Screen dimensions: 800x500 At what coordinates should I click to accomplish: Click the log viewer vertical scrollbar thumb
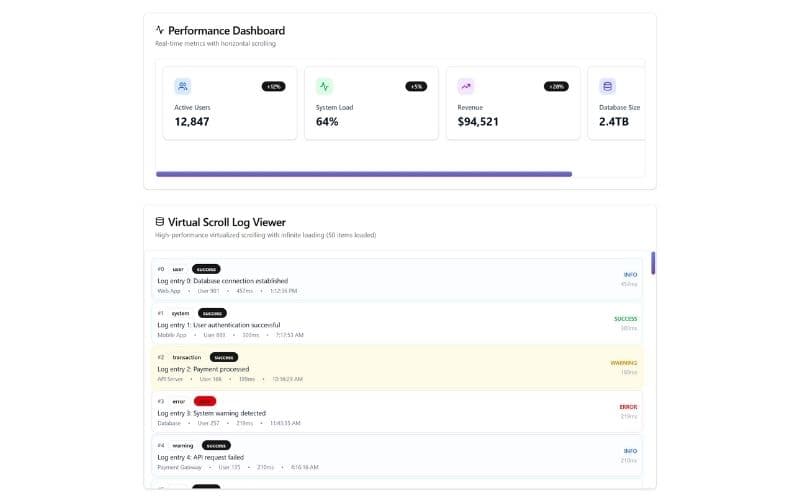click(653, 263)
